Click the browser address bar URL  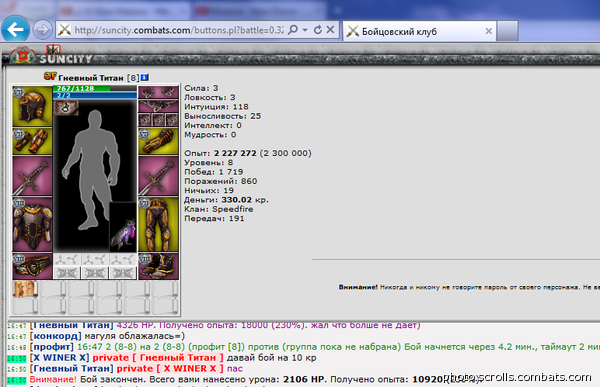coord(178,30)
